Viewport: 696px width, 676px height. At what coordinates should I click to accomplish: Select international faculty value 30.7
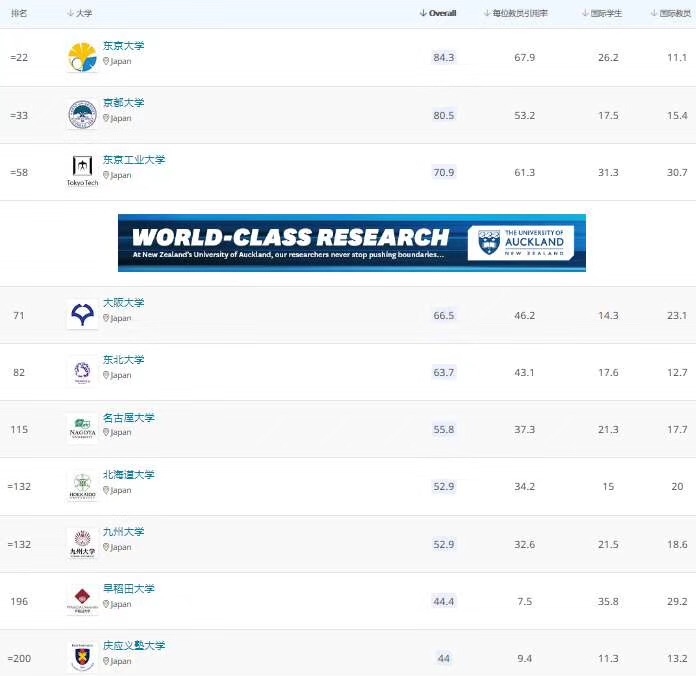(677, 172)
